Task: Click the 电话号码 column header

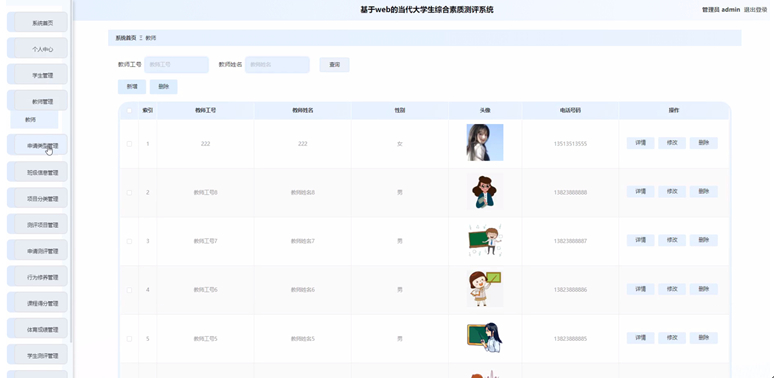Action: click(570, 111)
